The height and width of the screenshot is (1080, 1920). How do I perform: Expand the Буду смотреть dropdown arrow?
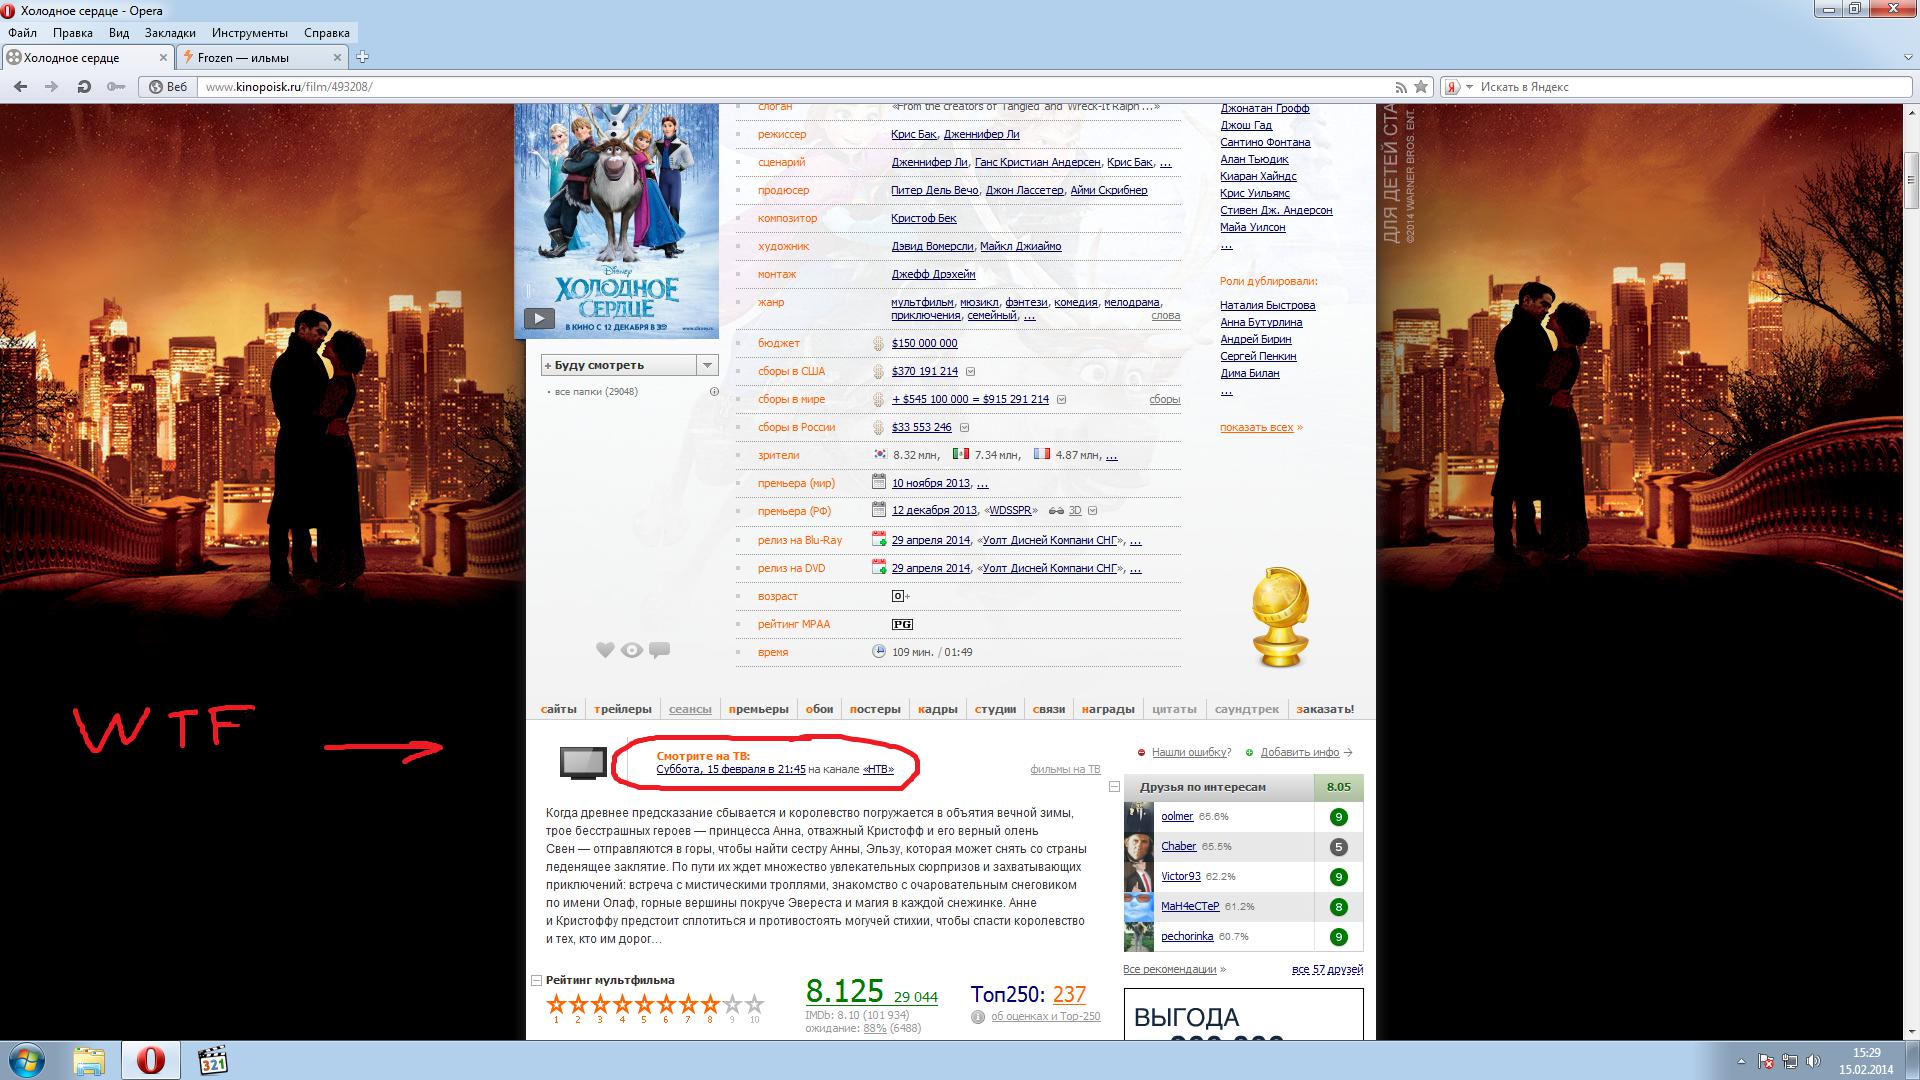pyautogui.click(x=707, y=365)
